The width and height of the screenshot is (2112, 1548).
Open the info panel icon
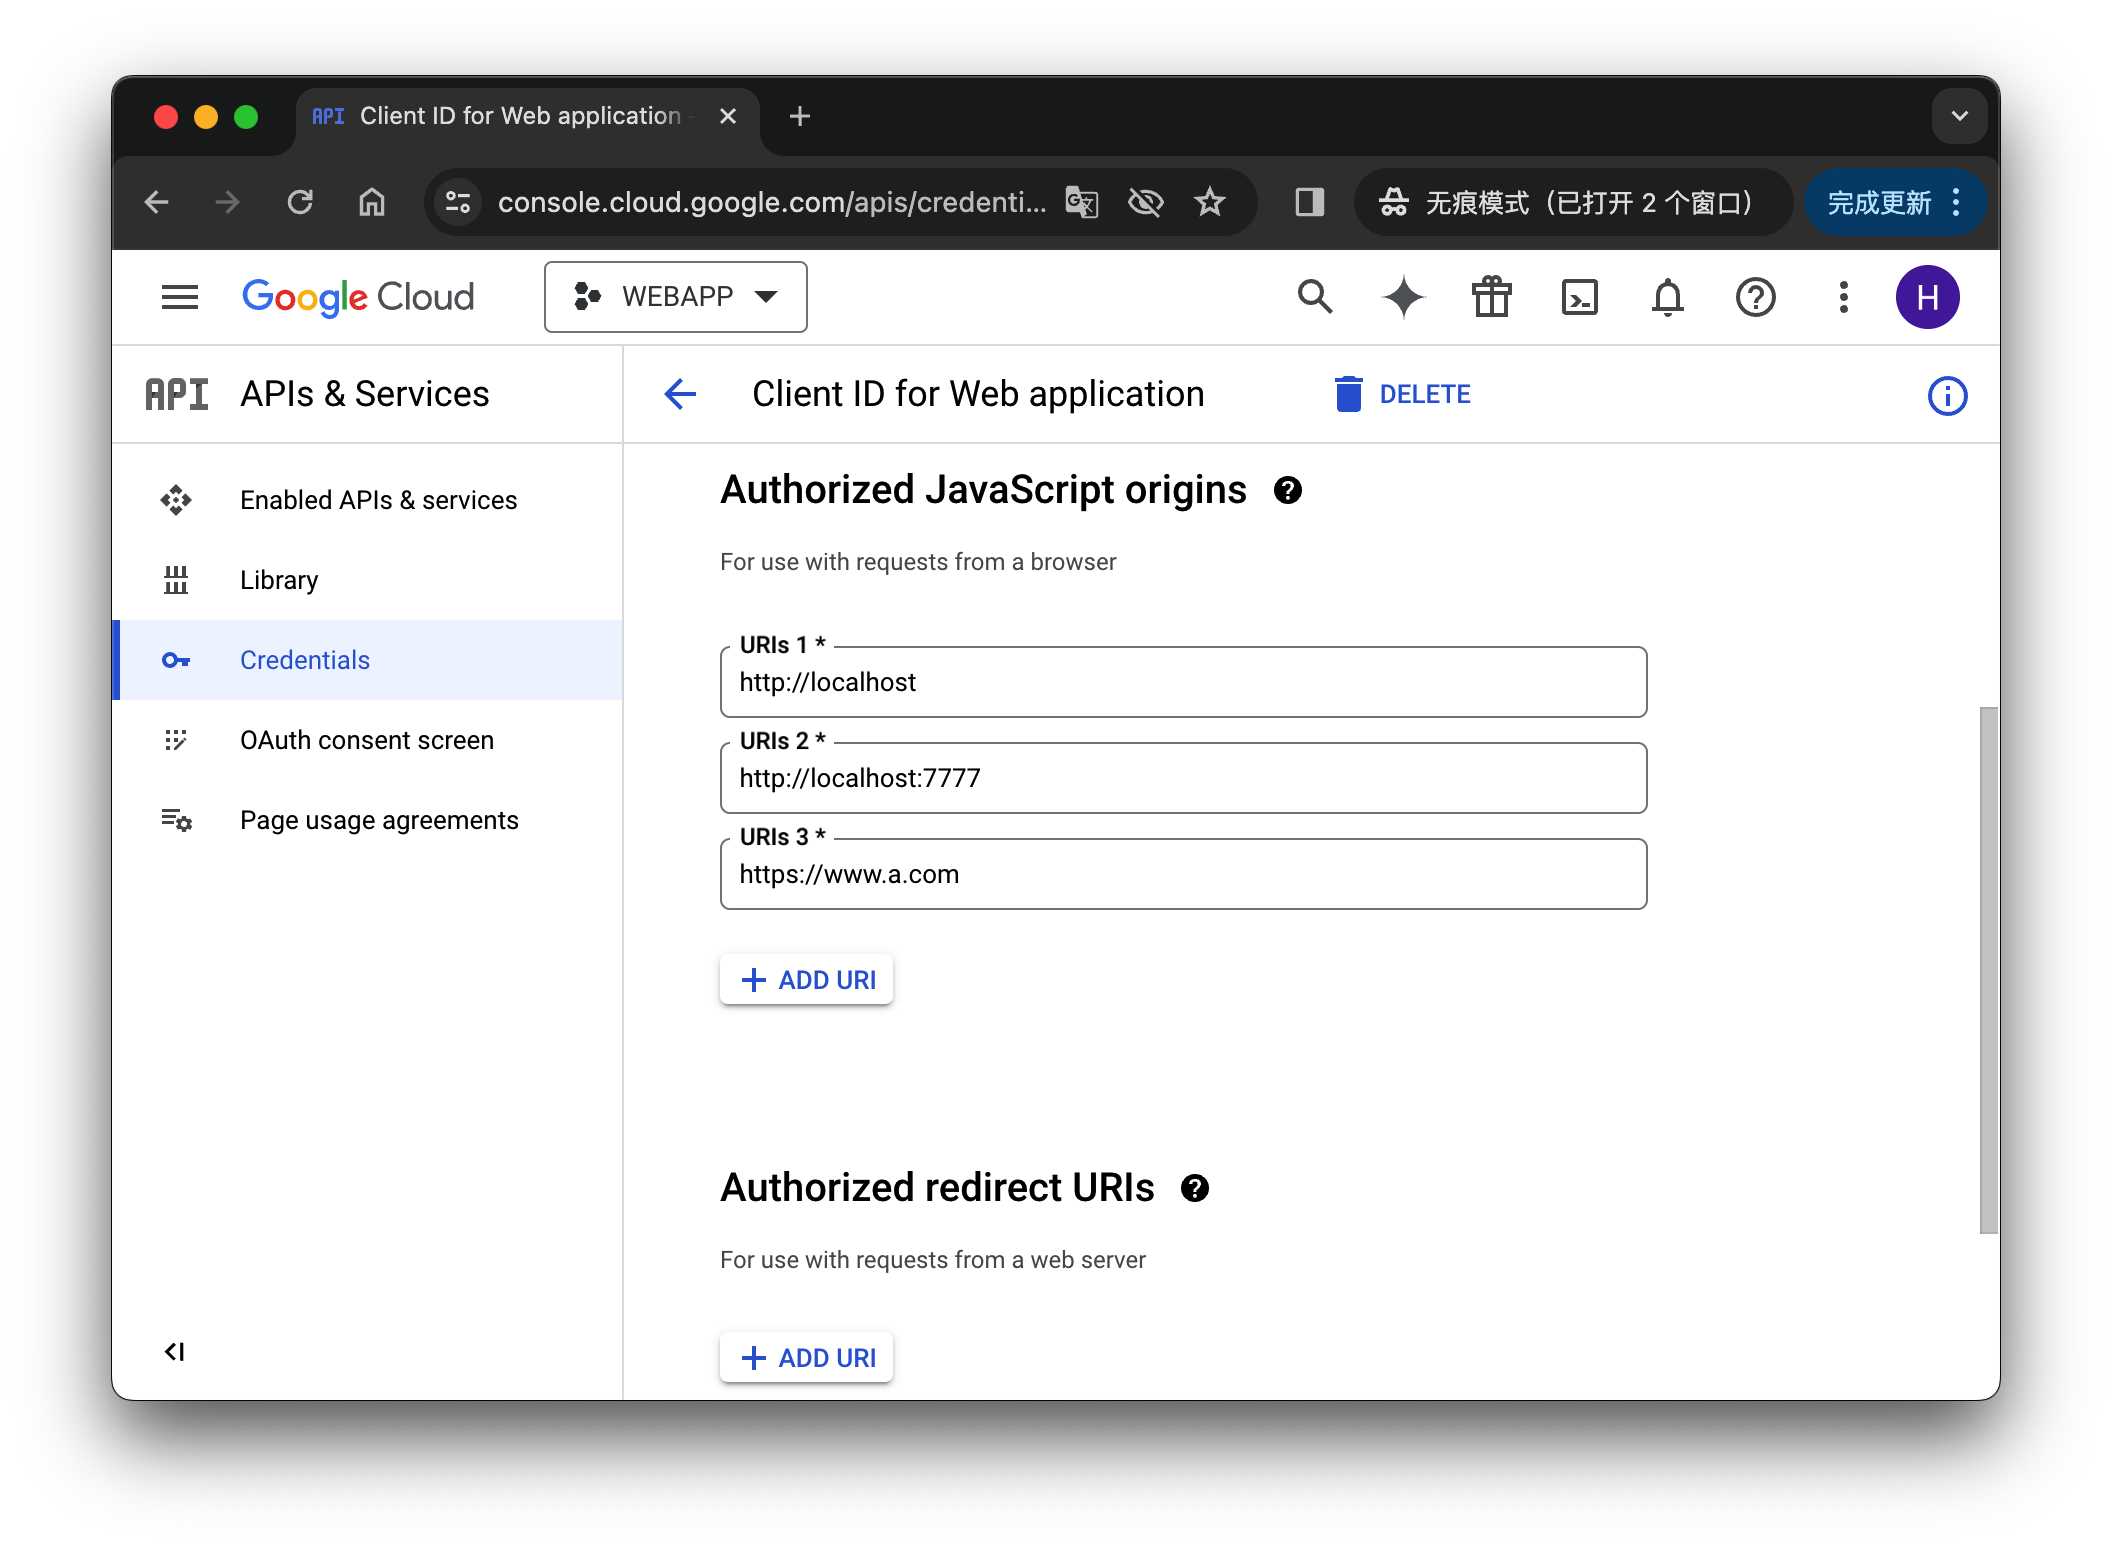1947,396
